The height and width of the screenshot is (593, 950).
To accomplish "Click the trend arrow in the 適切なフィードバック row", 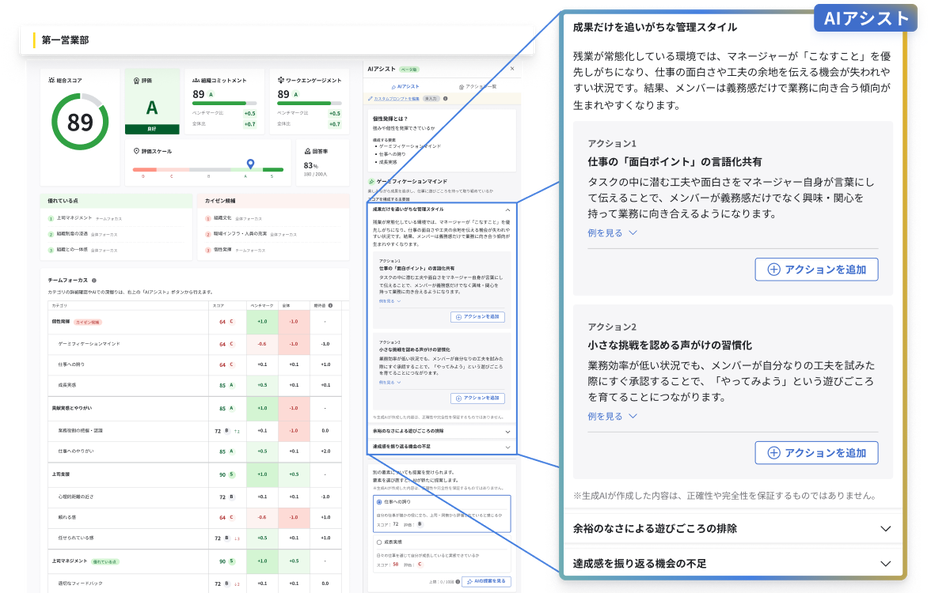I will 236,584.
